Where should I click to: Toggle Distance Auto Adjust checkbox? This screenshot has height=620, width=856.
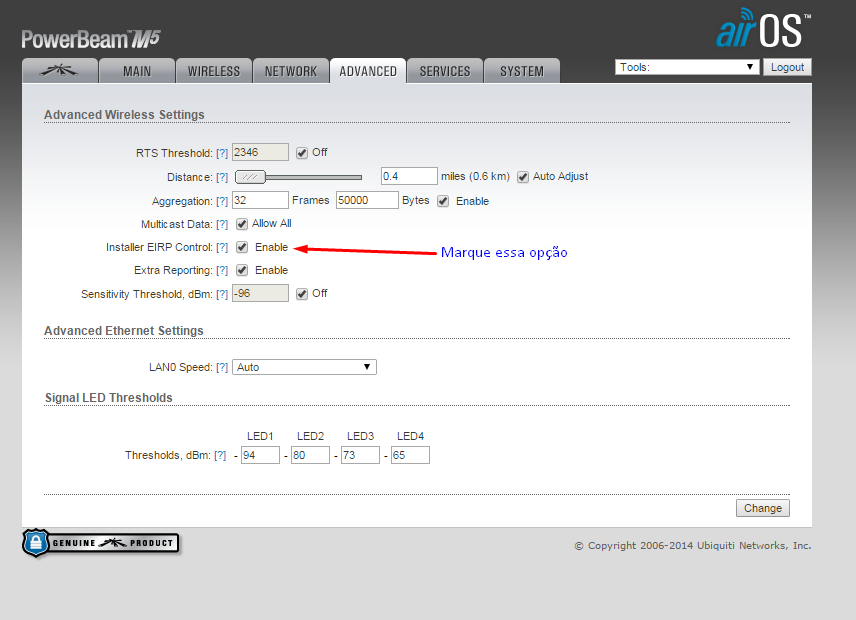(523, 177)
